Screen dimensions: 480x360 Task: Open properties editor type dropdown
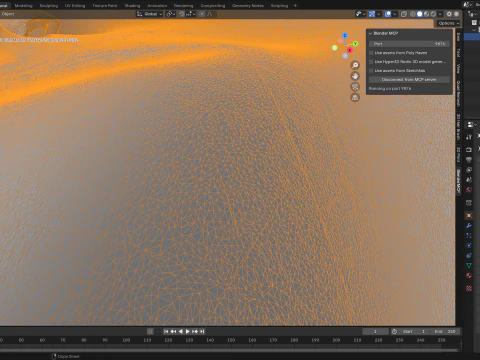click(471, 124)
